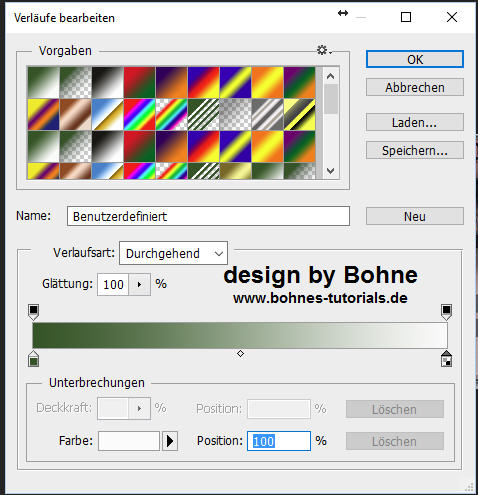Click Speichern to save gradients

tap(415, 150)
